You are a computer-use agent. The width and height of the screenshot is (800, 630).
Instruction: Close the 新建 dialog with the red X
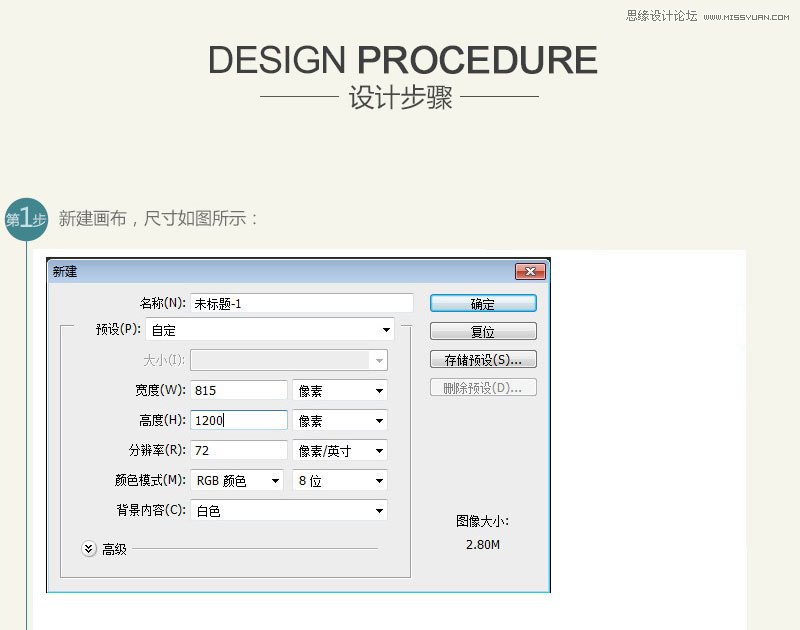(x=530, y=272)
